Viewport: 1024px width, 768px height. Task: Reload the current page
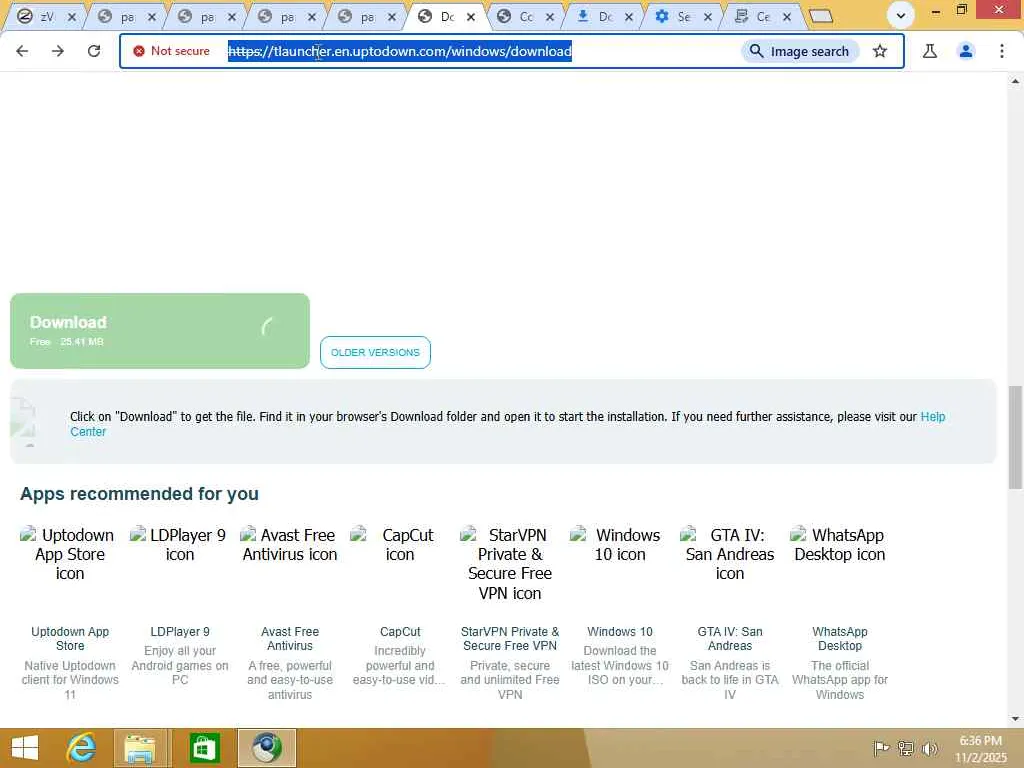click(94, 51)
